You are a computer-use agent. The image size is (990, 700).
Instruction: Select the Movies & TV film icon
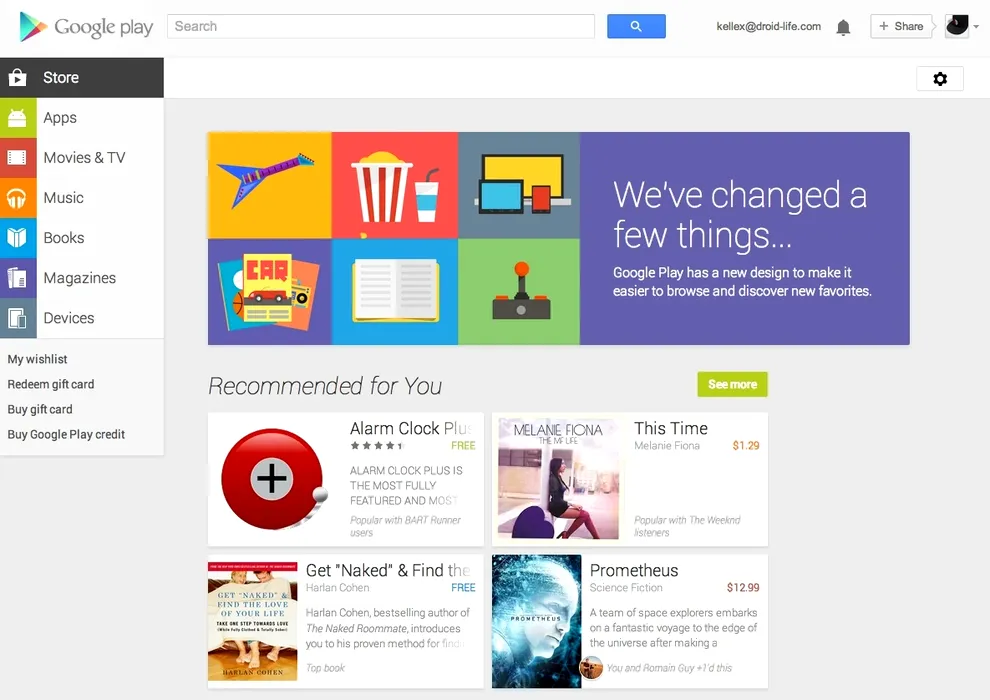18,158
